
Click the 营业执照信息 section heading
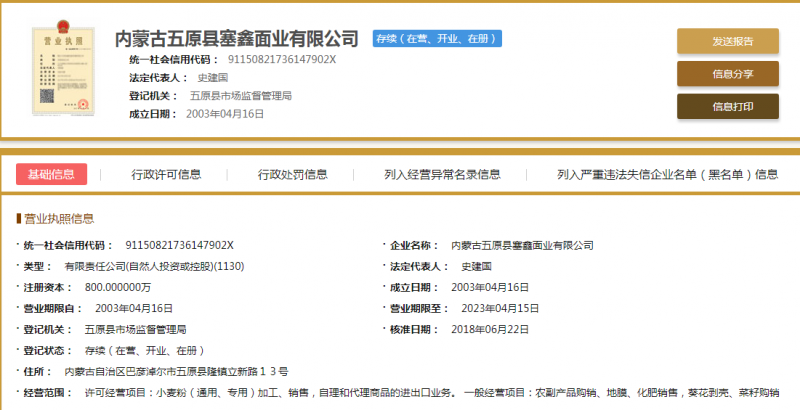tap(59, 219)
